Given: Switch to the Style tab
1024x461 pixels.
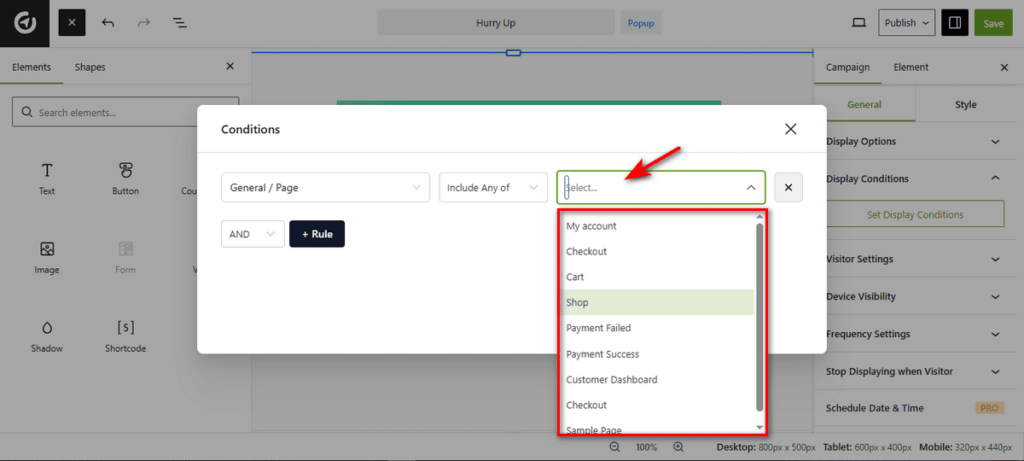Looking at the screenshot, I should [965, 104].
